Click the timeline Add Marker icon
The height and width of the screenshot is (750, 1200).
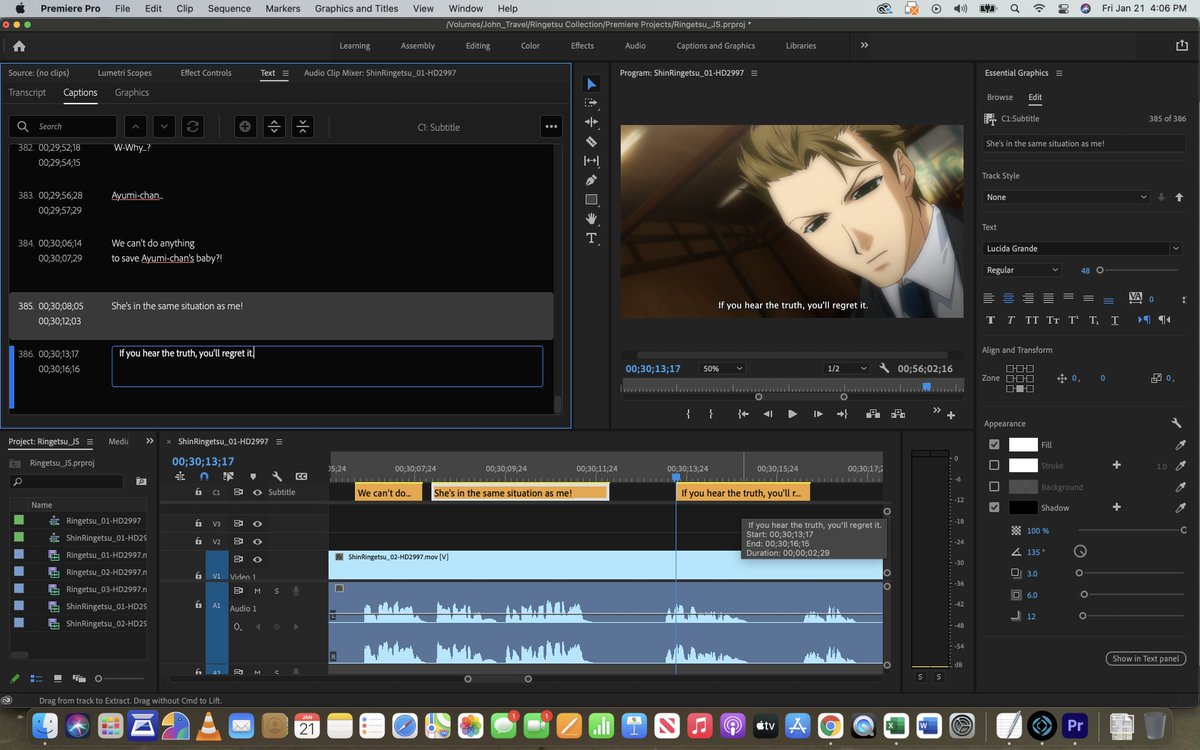pos(252,477)
